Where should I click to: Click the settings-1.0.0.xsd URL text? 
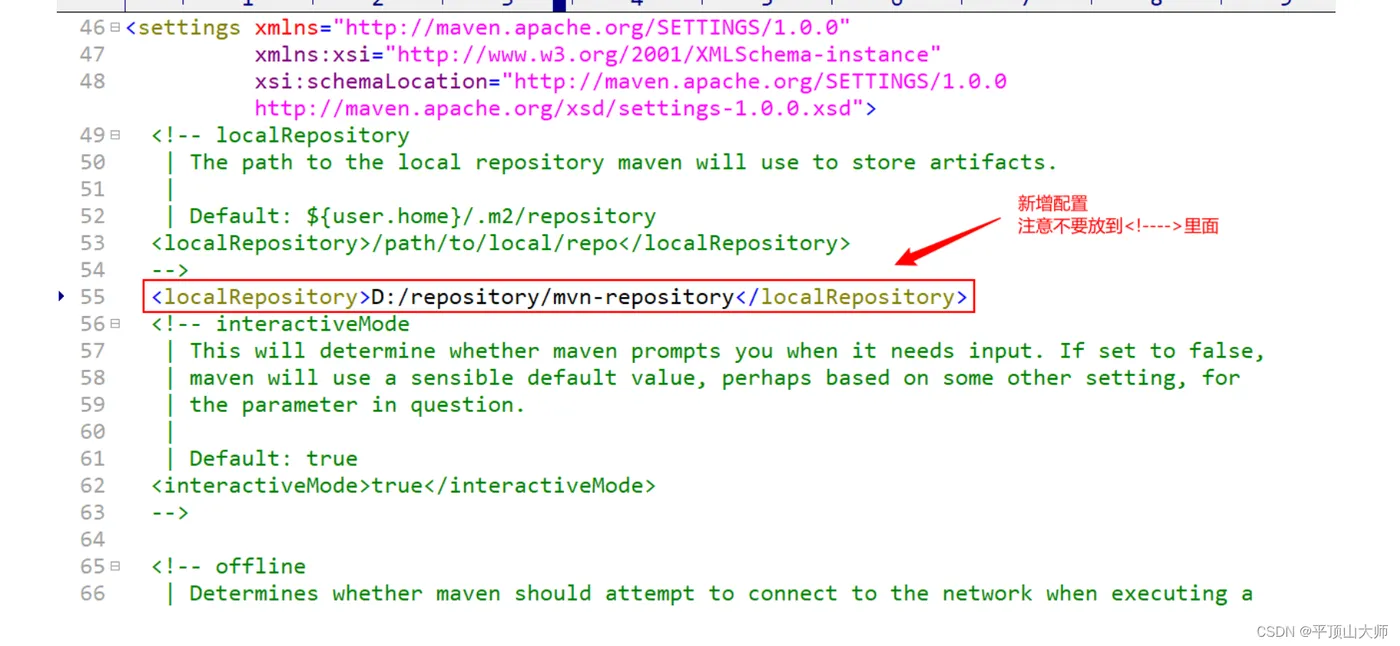pos(558,108)
